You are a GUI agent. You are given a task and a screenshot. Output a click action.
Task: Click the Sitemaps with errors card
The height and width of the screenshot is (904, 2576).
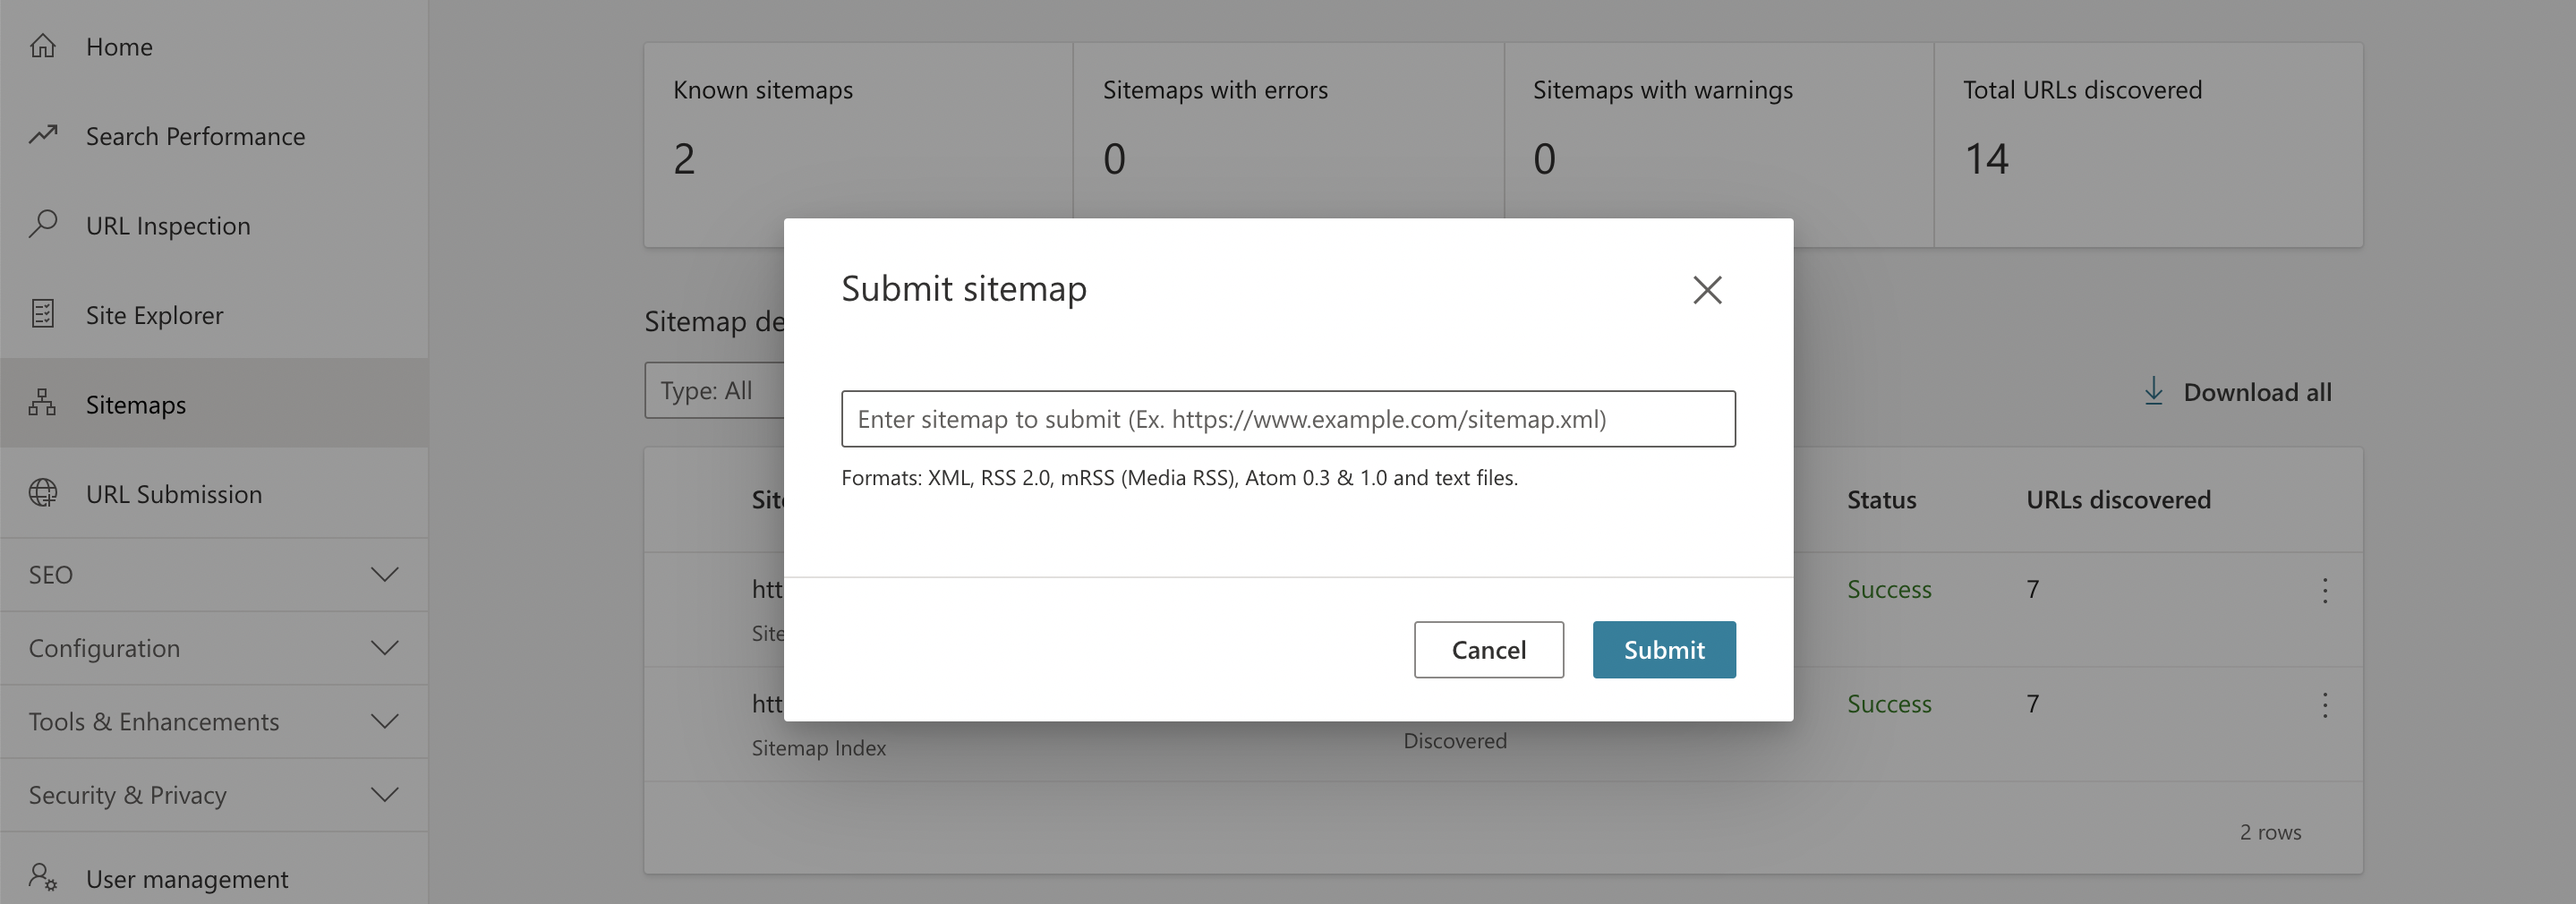pyautogui.click(x=1289, y=130)
